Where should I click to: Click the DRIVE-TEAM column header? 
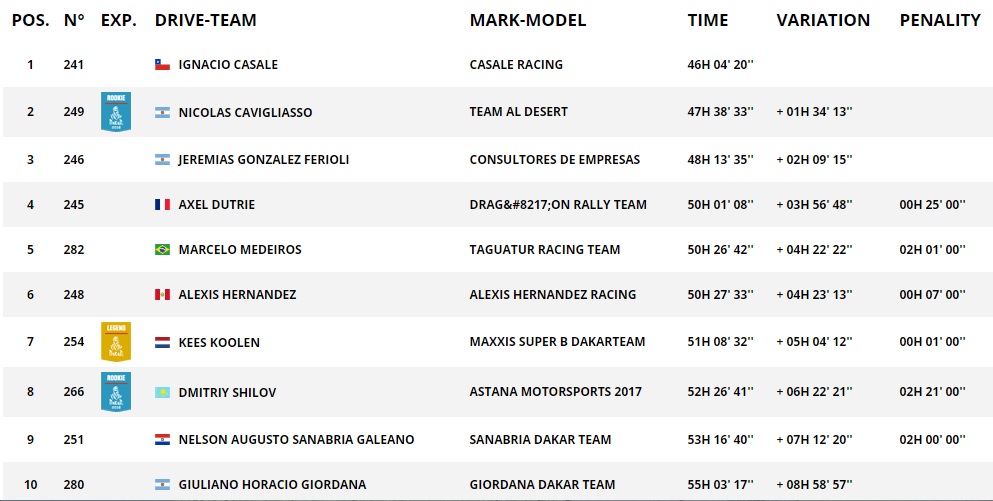point(205,20)
